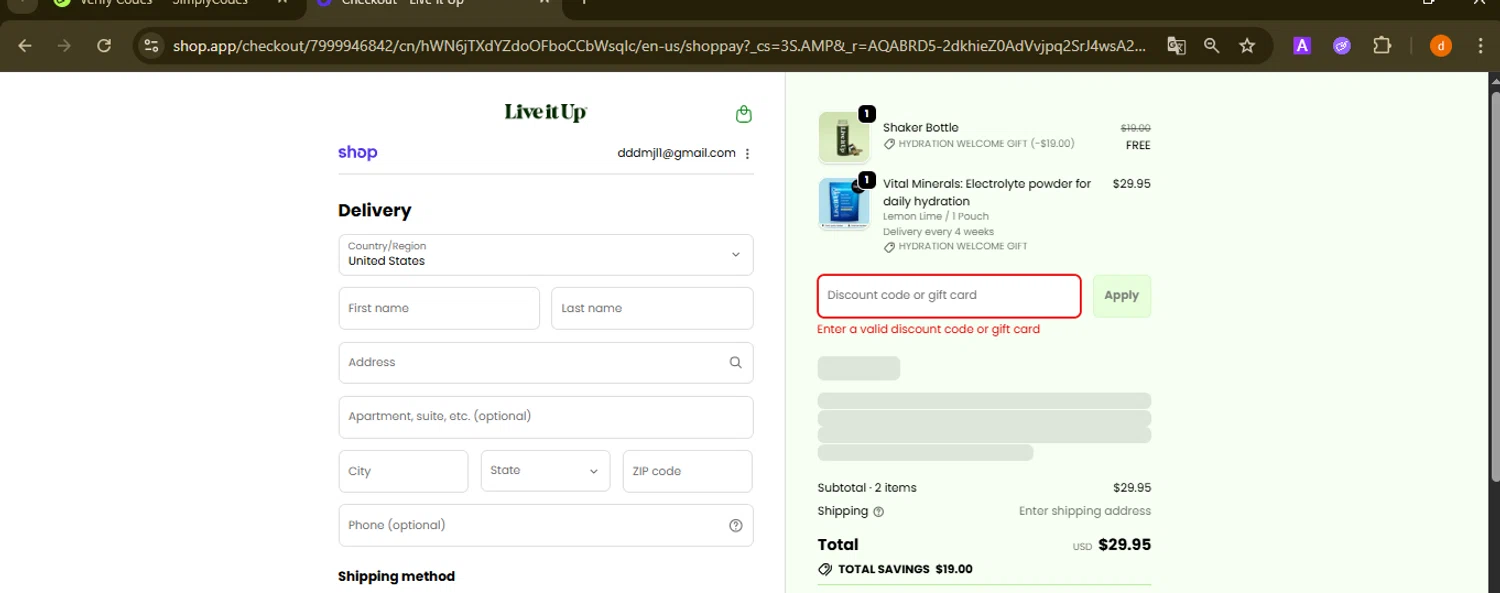Focus the Last name field
Image resolution: width=1500 pixels, height=593 pixels.
pos(652,308)
